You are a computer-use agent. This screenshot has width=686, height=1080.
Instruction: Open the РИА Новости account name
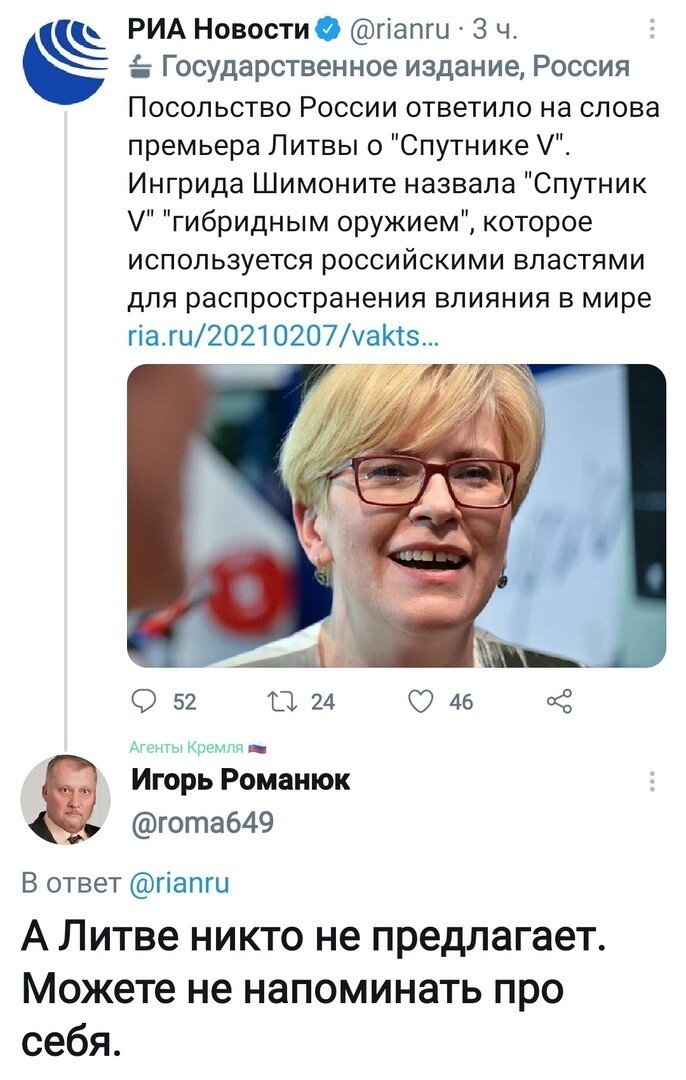tap(219, 30)
